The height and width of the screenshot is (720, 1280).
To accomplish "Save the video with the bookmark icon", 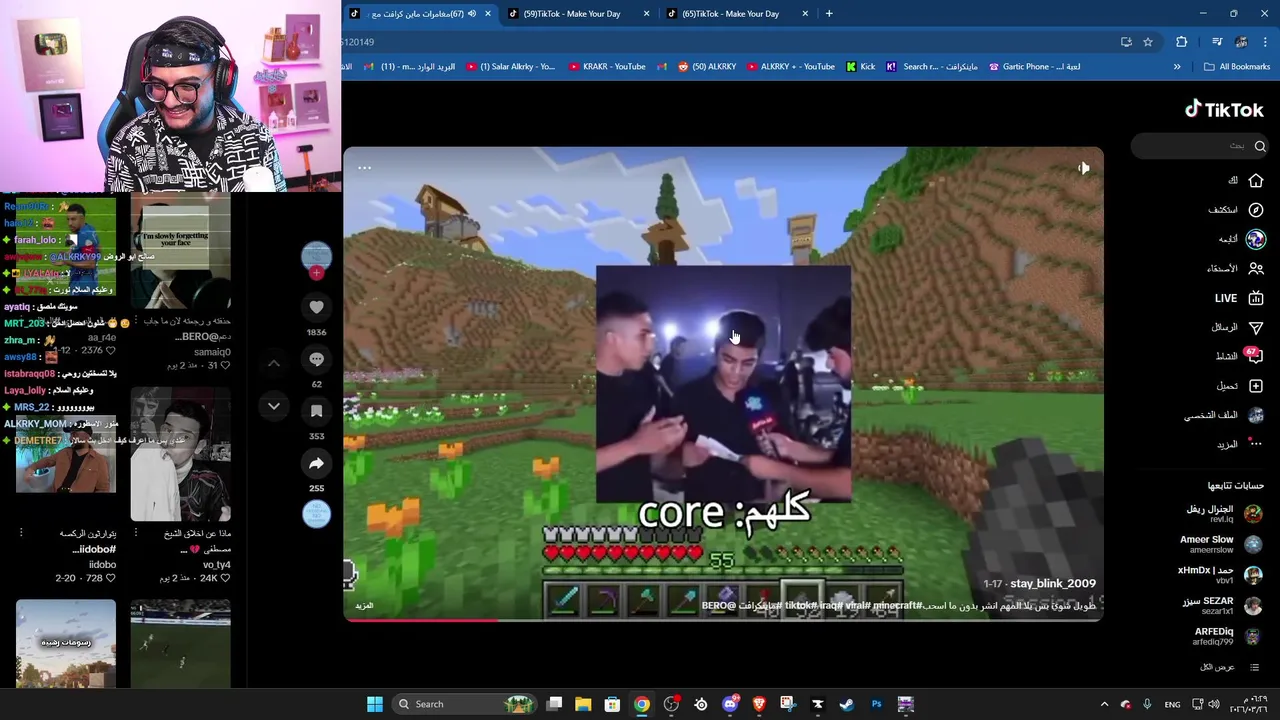I will tap(316, 411).
